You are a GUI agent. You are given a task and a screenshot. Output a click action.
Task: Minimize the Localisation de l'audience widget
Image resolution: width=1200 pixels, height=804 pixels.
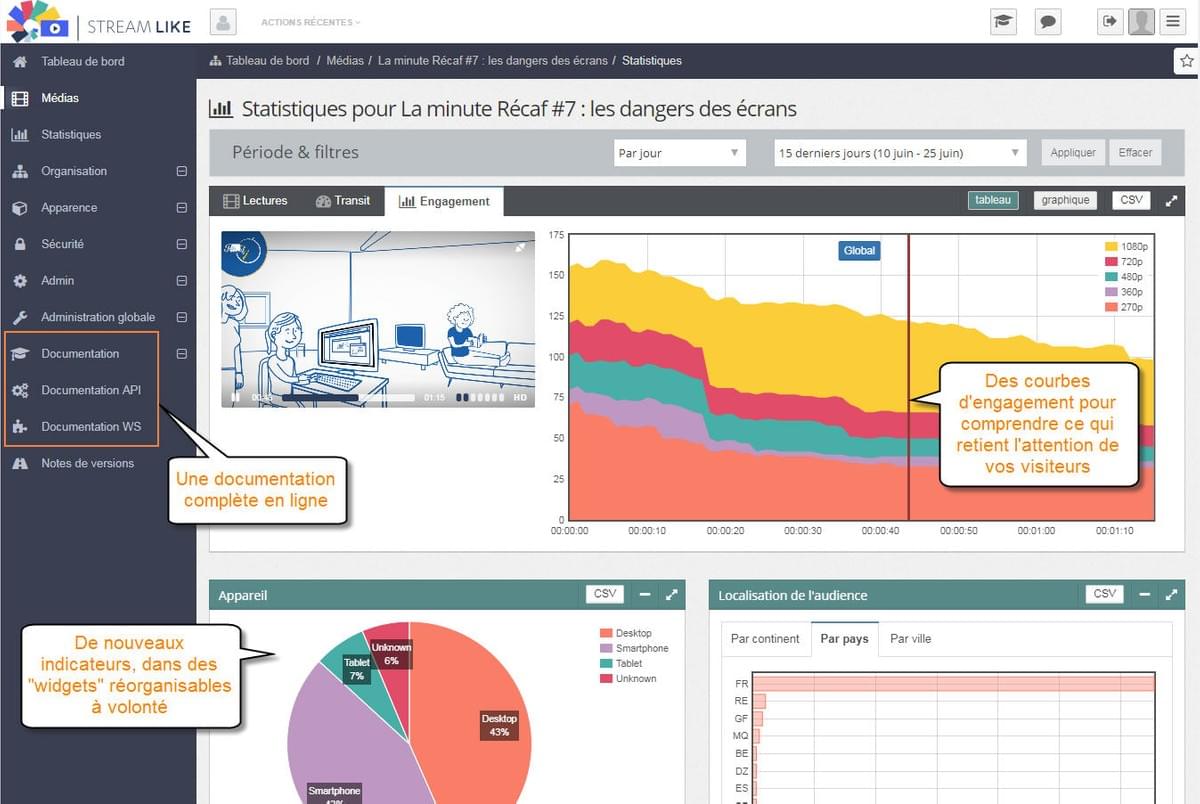pyautogui.click(x=1145, y=594)
